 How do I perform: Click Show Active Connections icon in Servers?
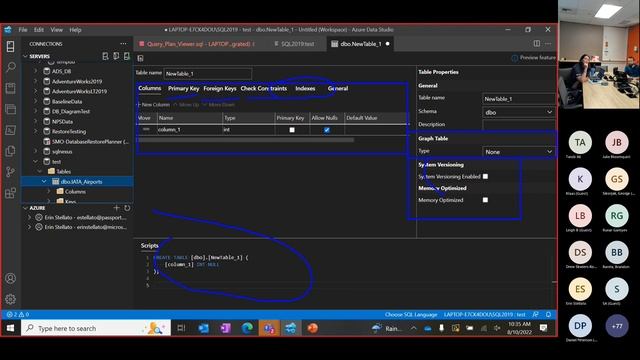click(x=127, y=56)
